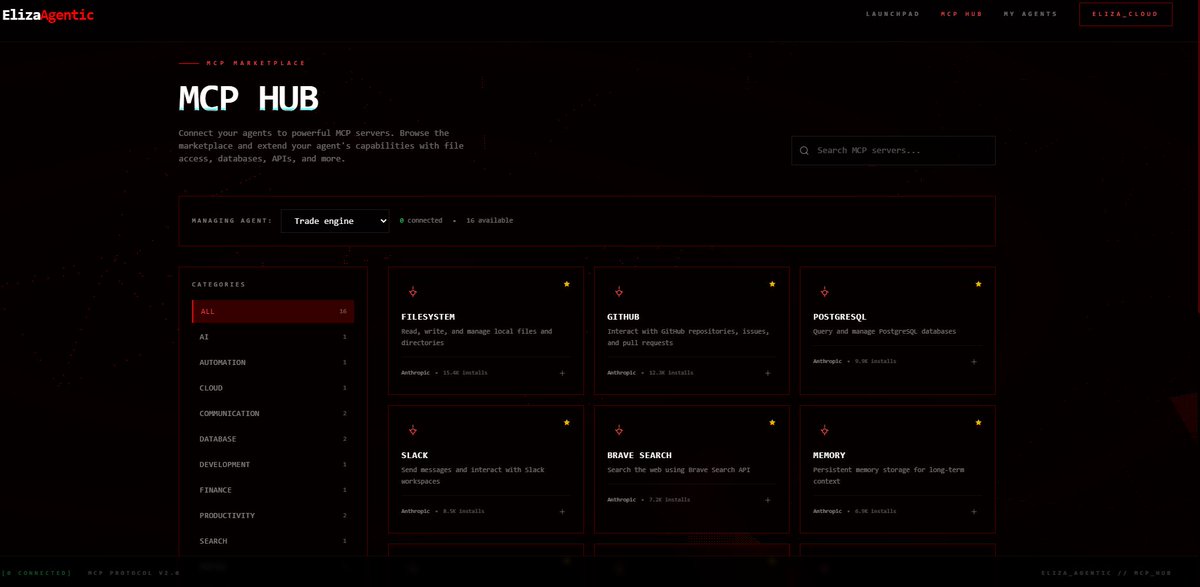Open My Agents navigation item
1200x587 pixels.
1030,14
